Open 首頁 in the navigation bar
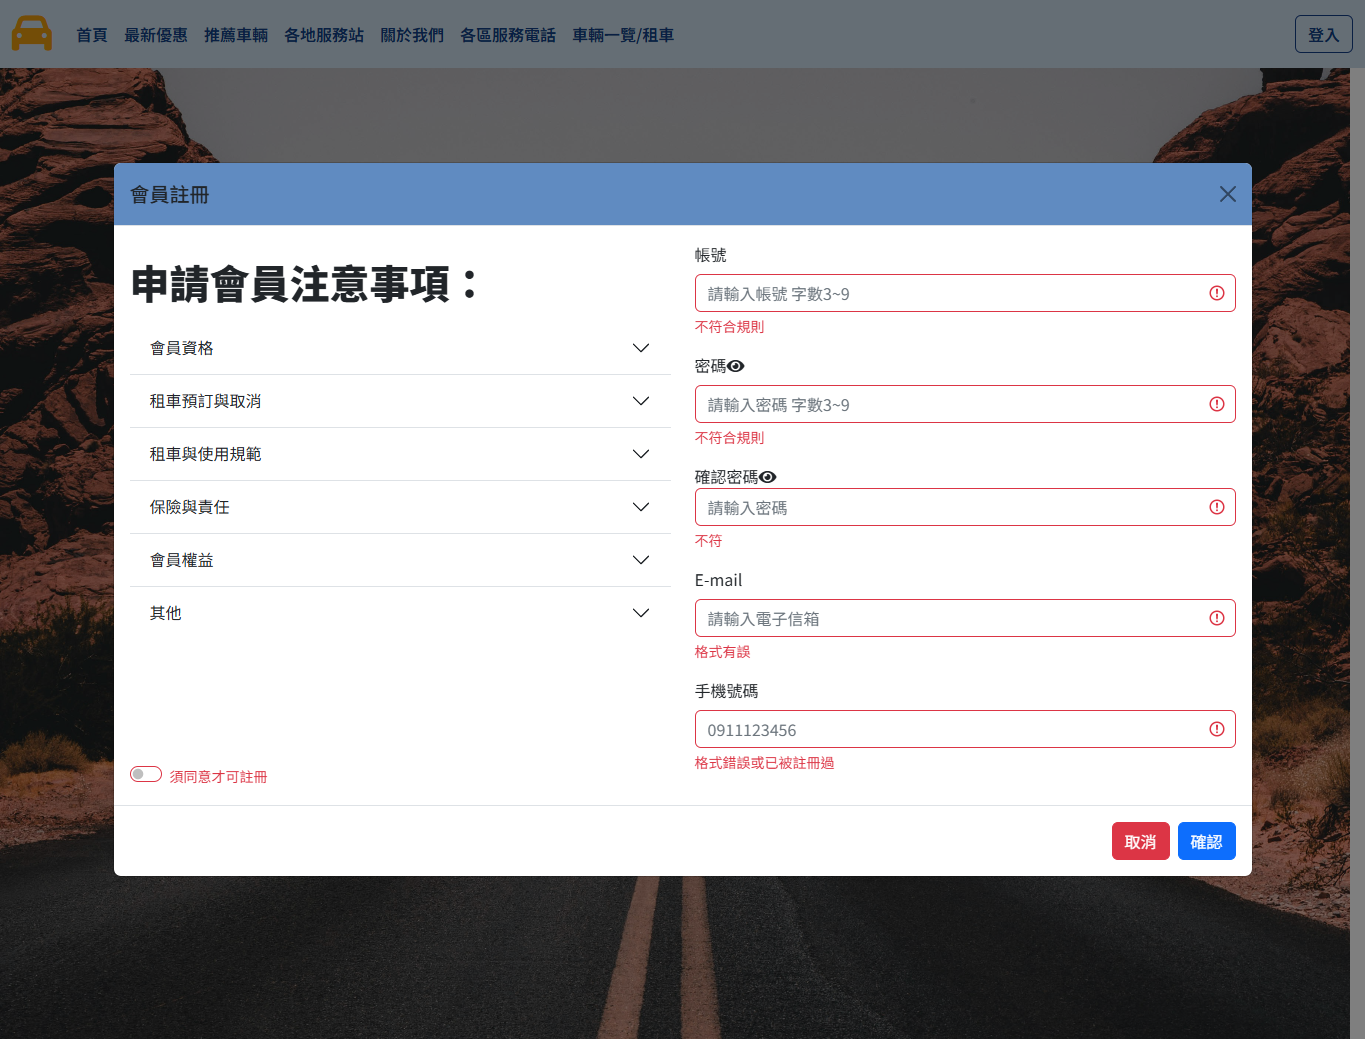The height and width of the screenshot is (1039, 1365). [92, 35]
